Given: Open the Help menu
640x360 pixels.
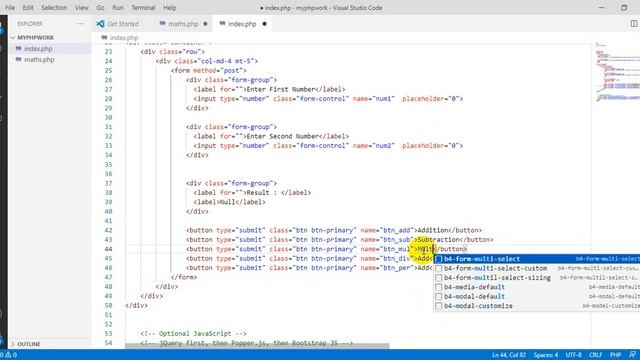Looking at the screenshot, I should (x=169, y=8).
